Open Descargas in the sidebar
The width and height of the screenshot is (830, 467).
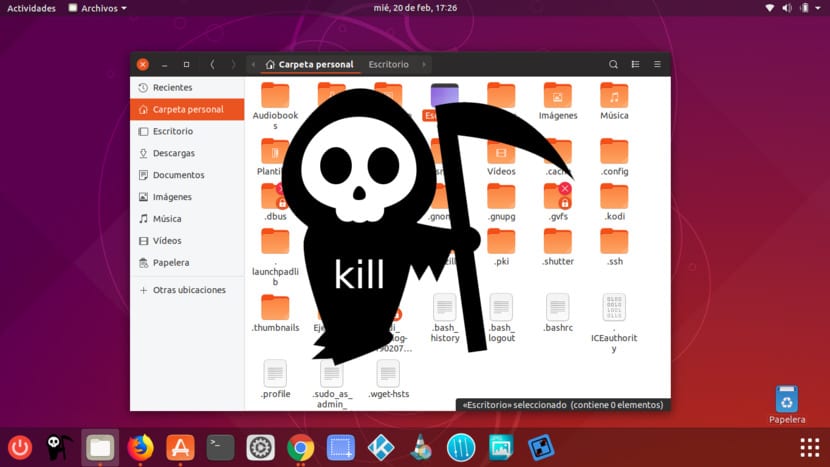(x=173, y=153)
